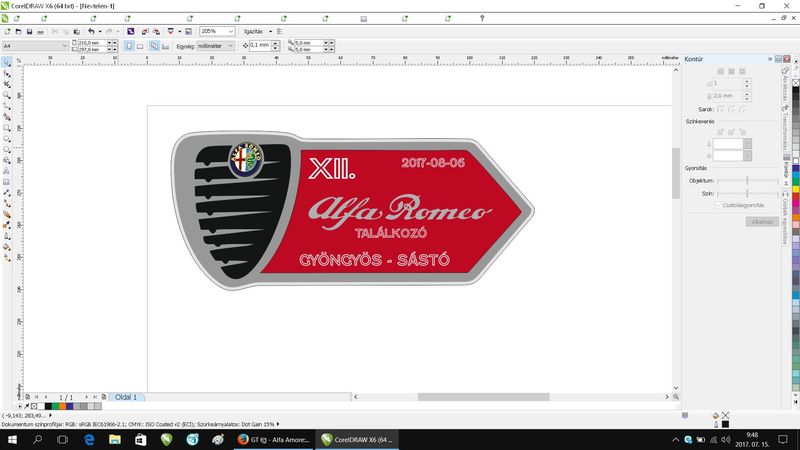Open the Export button in toolbar
Viewport: 800px width, 450px height.
(156, 32)
